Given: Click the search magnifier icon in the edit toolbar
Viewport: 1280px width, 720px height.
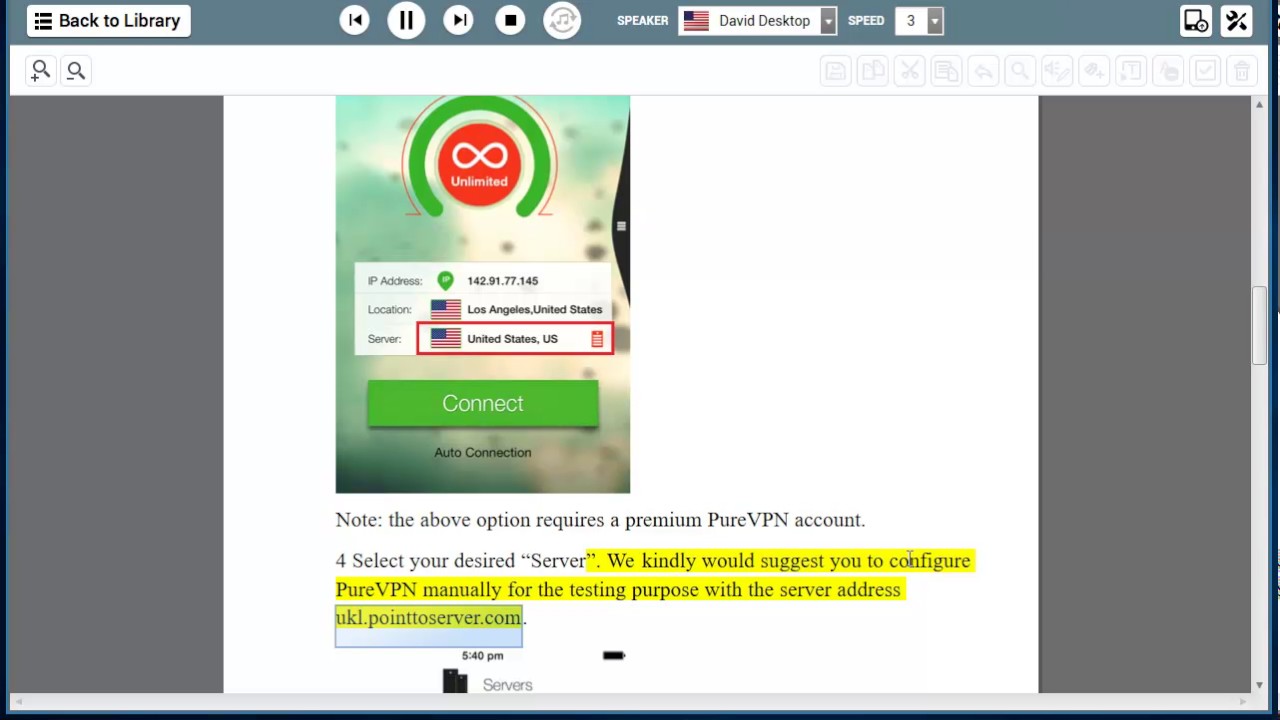Looking at the screenshot, I should (1020, 71).
